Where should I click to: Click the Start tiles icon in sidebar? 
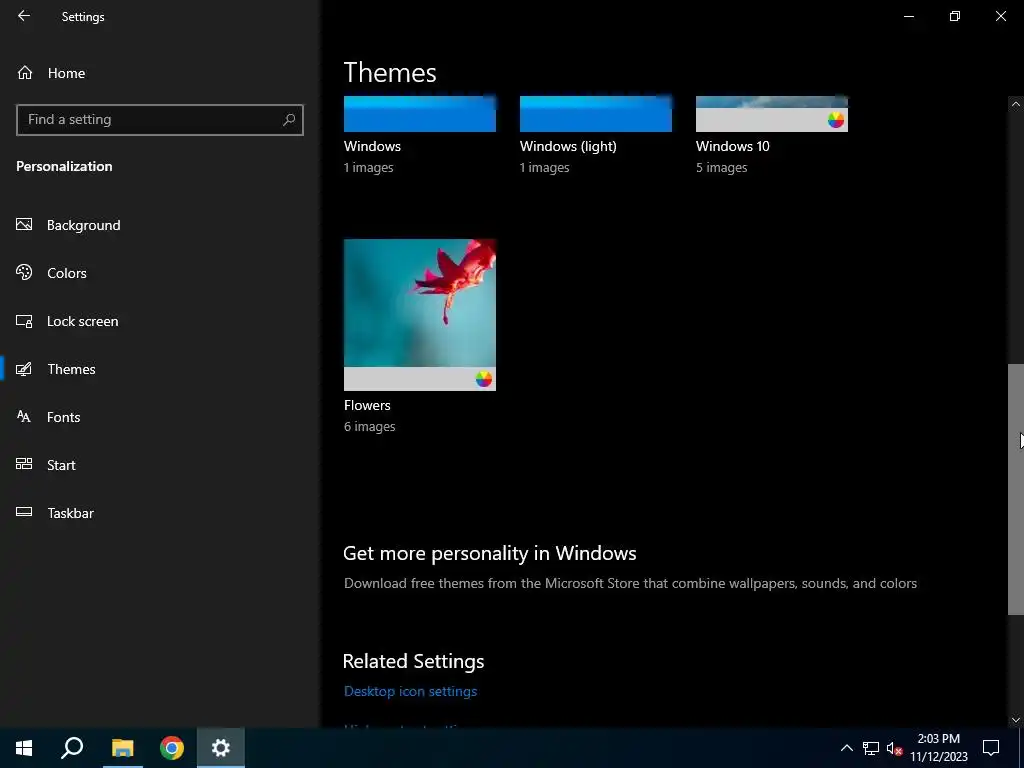pos(24,464)
